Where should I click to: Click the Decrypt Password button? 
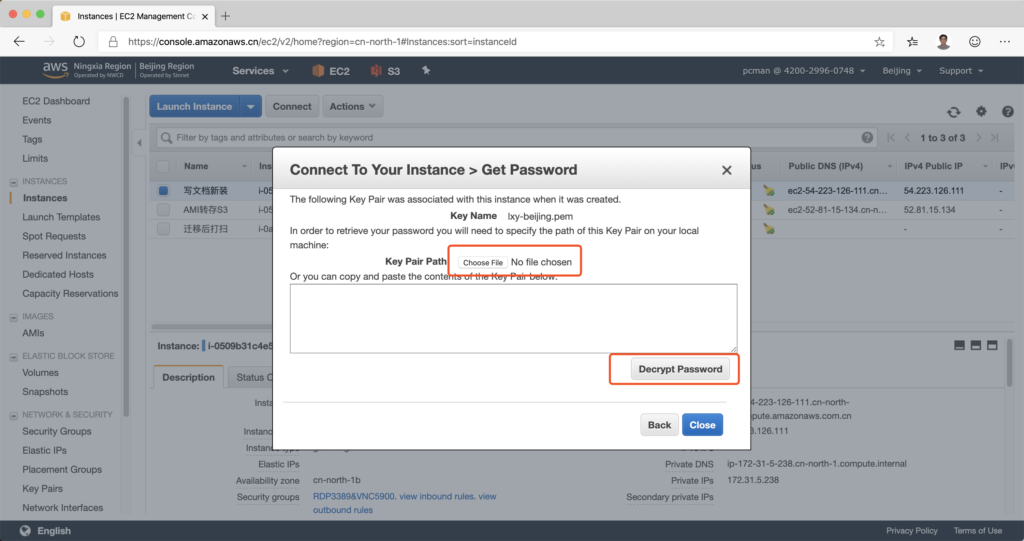pos(680,369)
